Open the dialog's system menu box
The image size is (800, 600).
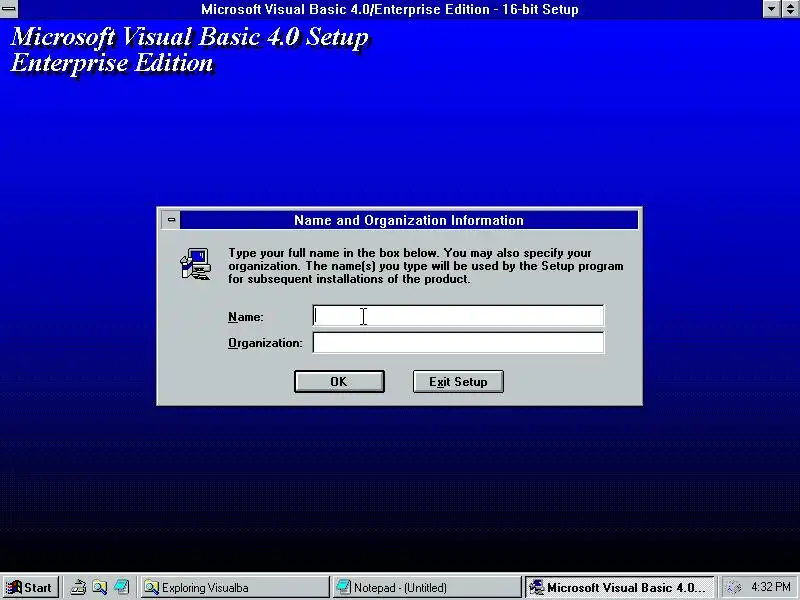171,220
